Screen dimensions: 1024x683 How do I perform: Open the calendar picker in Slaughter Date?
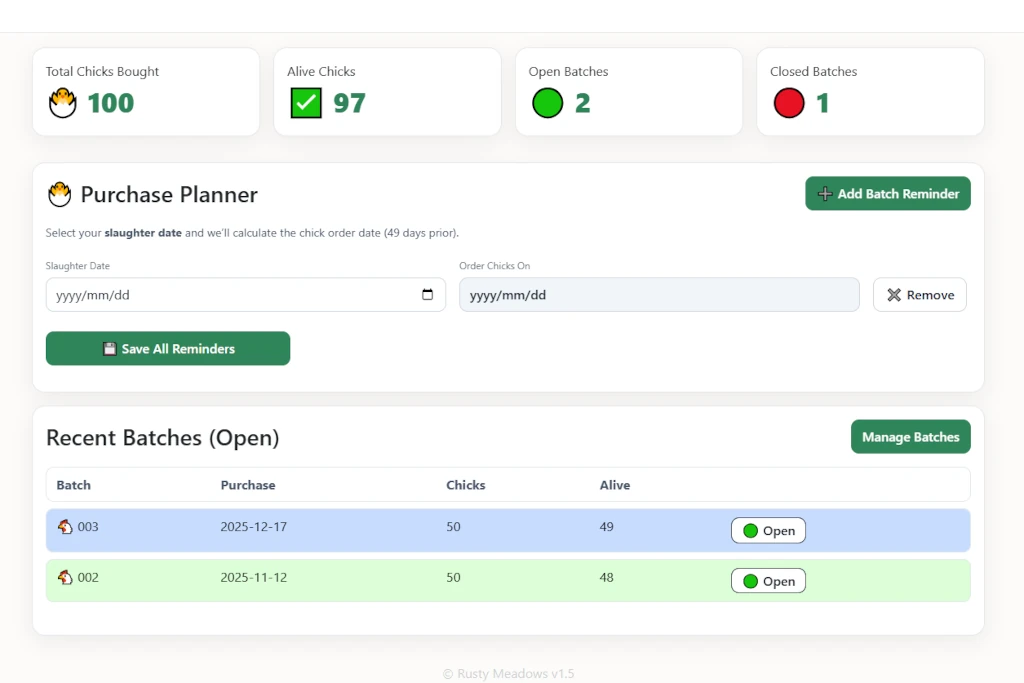click(x=428, y=295)
